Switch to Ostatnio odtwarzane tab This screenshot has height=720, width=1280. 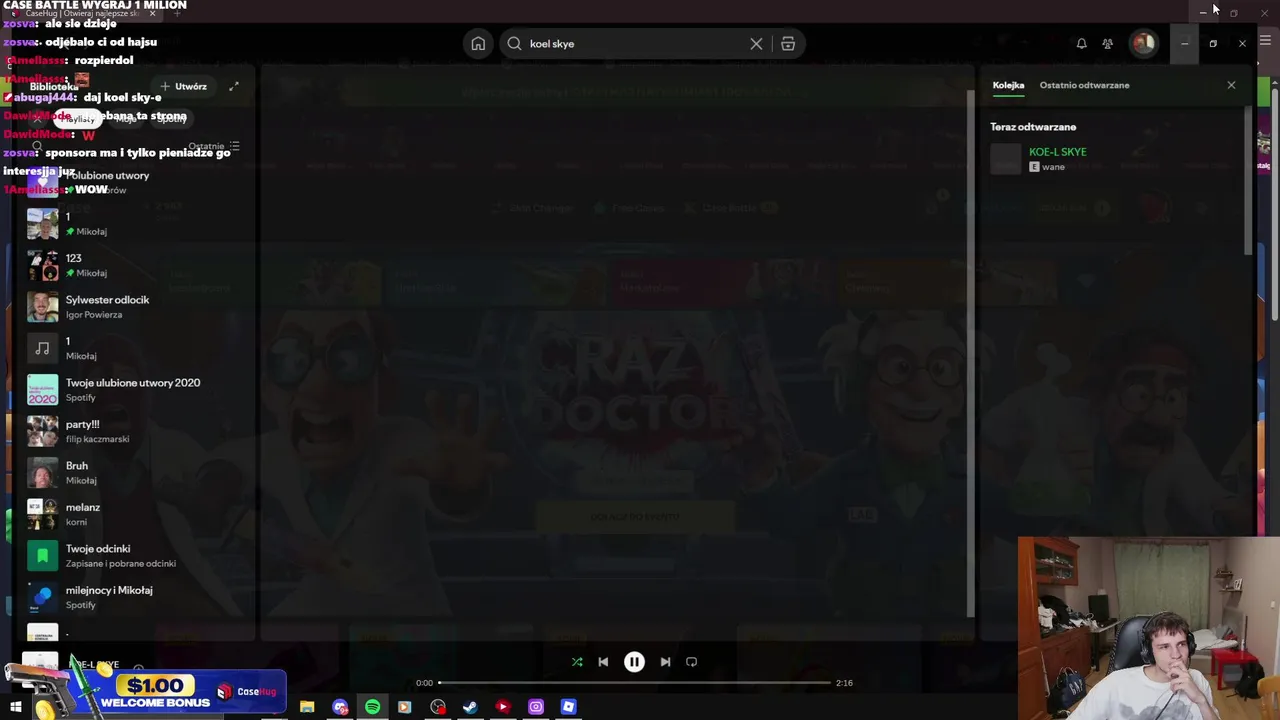tap(1084, 85)
